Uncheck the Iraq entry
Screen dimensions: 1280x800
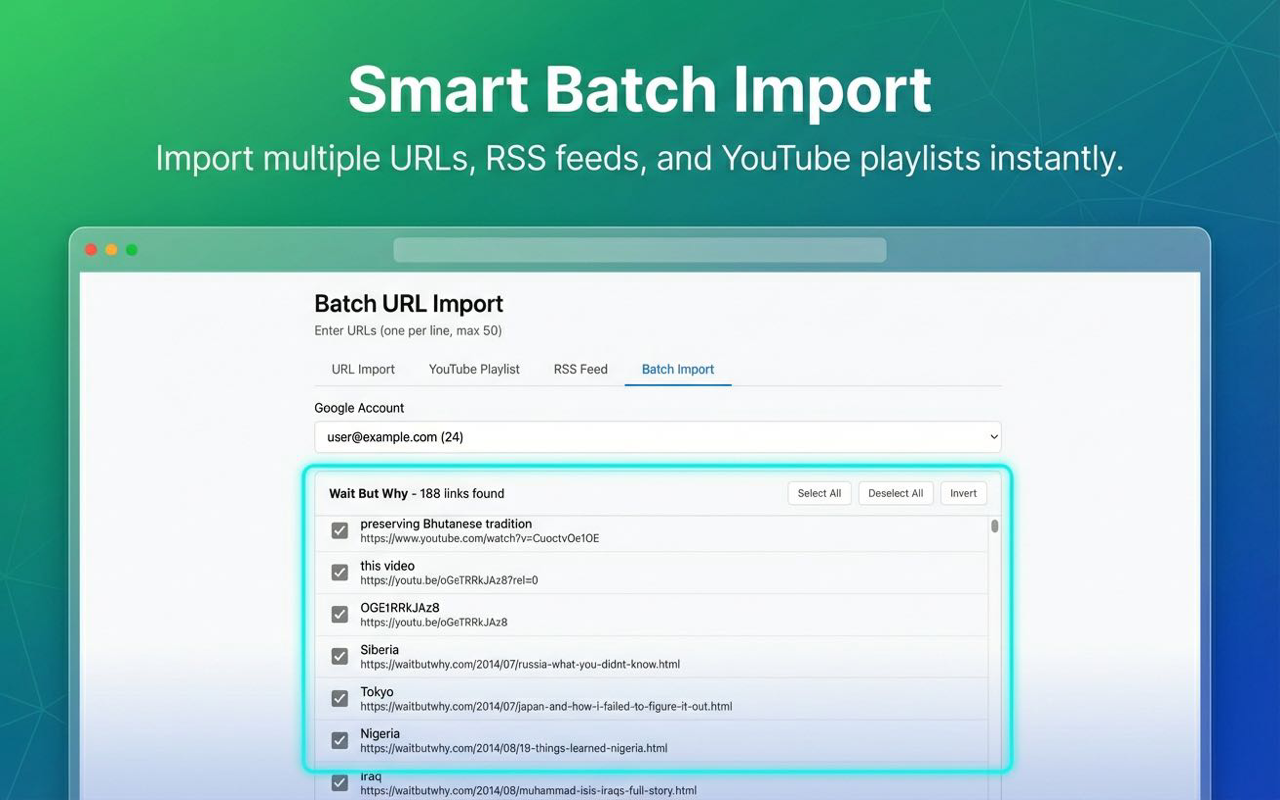click(339, 782)
